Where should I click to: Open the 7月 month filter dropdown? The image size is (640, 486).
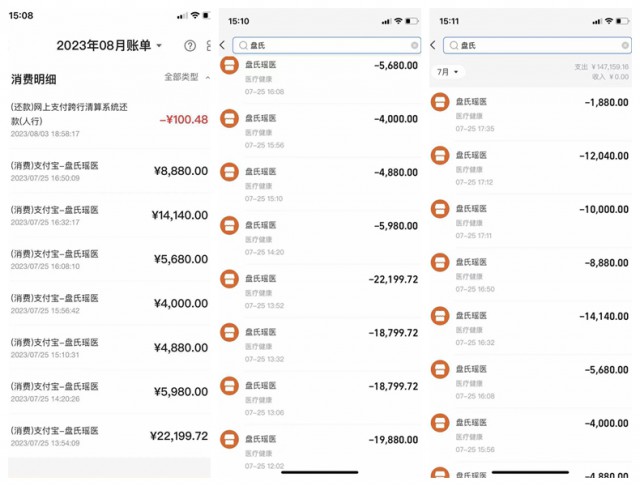click(447, 72)
